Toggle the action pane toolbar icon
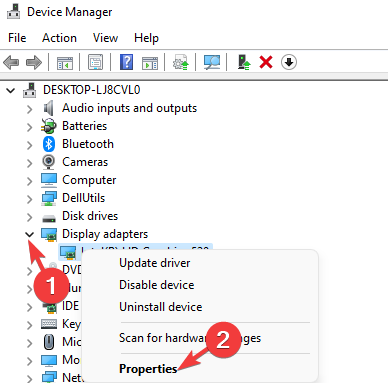This screenshot has width=388, height=383. [x=150, y=62]
